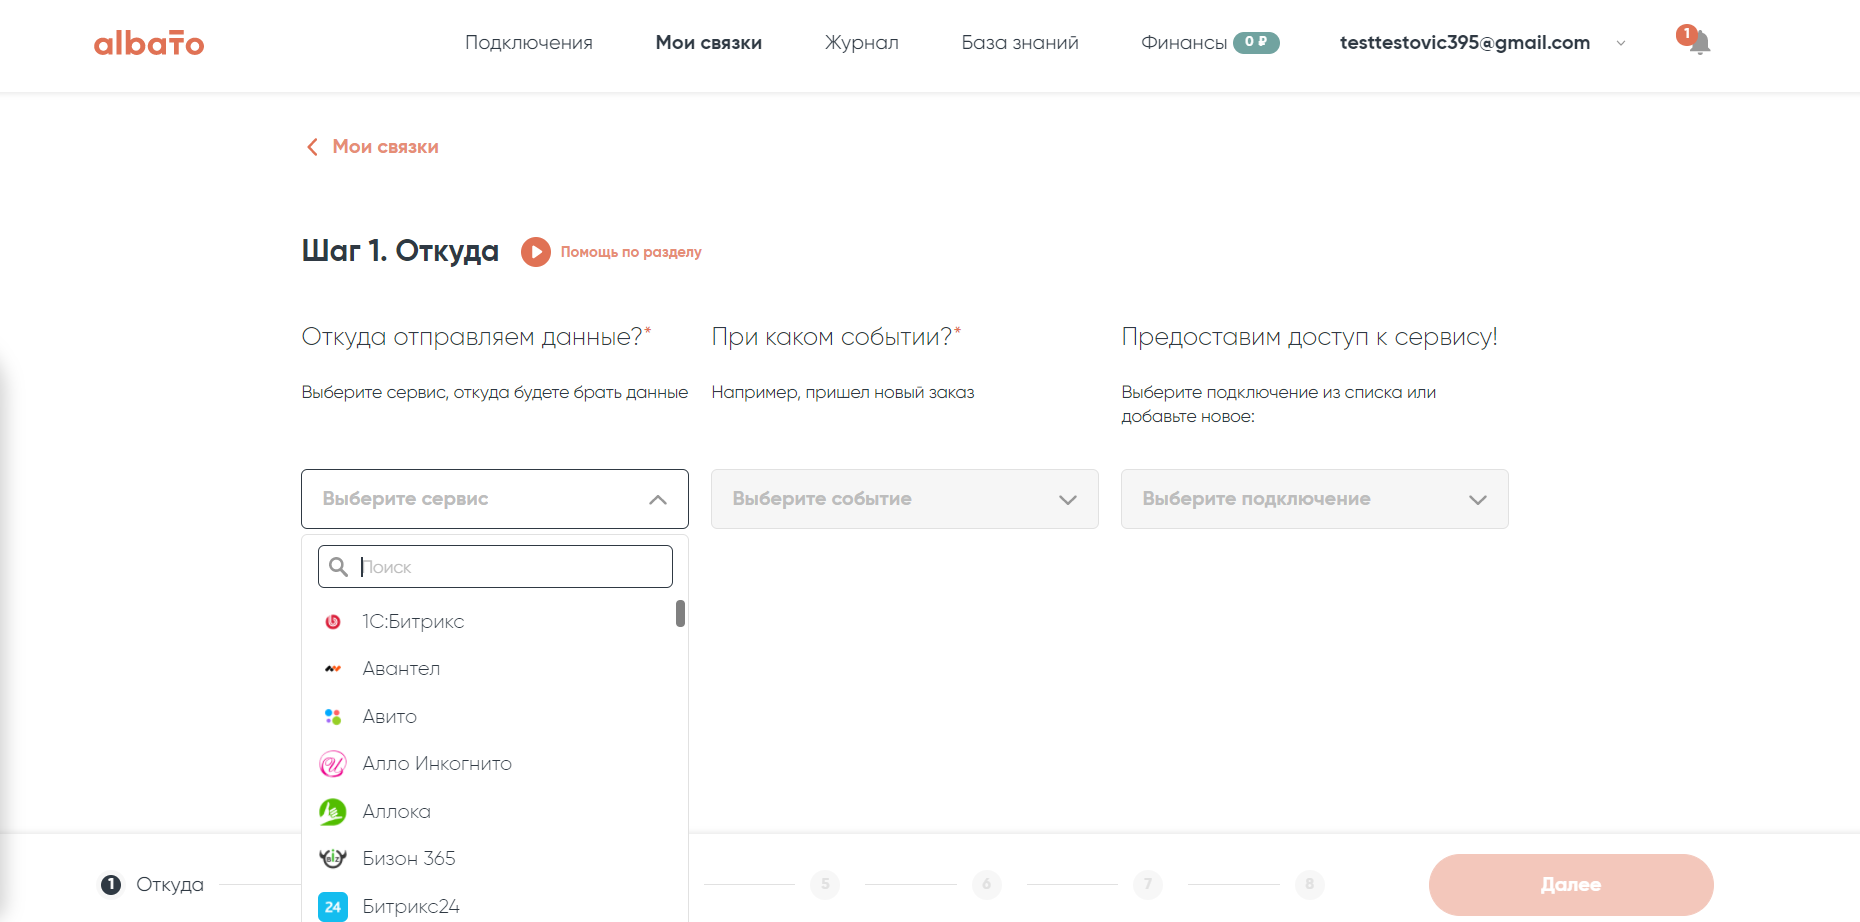Click the testtestovic395@gmail.com account name
This screenshot has height=922, width=1860.
click(1465, 43)
